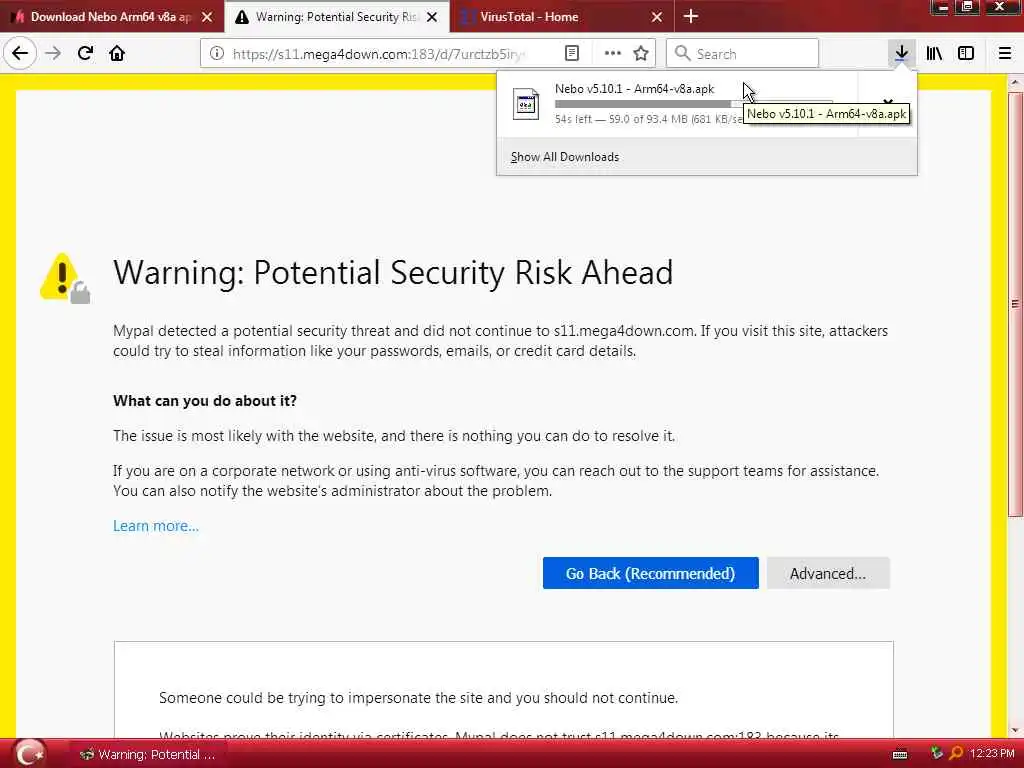Close the Warning Potential Security Risk tab

pyautogui.click(x=432, y=17)
